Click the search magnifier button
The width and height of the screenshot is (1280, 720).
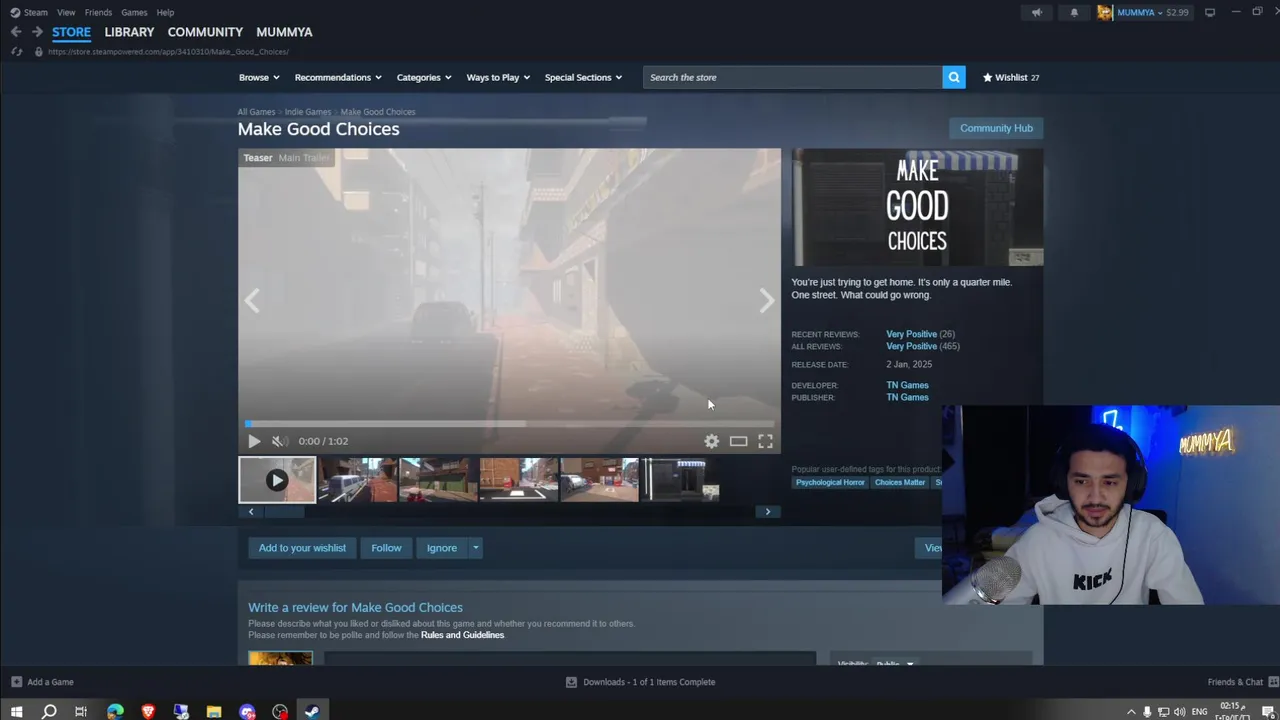pos(954,77)
